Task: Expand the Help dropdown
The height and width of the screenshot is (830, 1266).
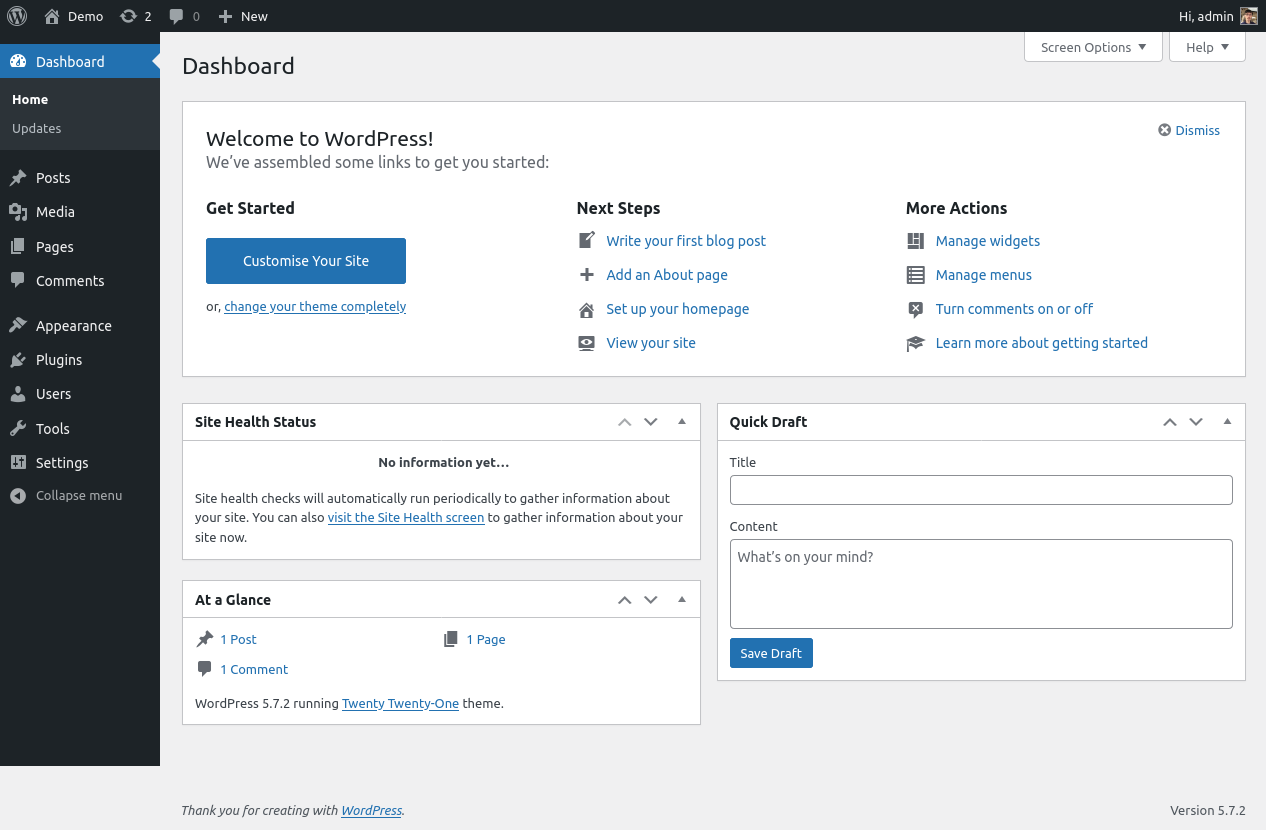Action: (1206, 47)
